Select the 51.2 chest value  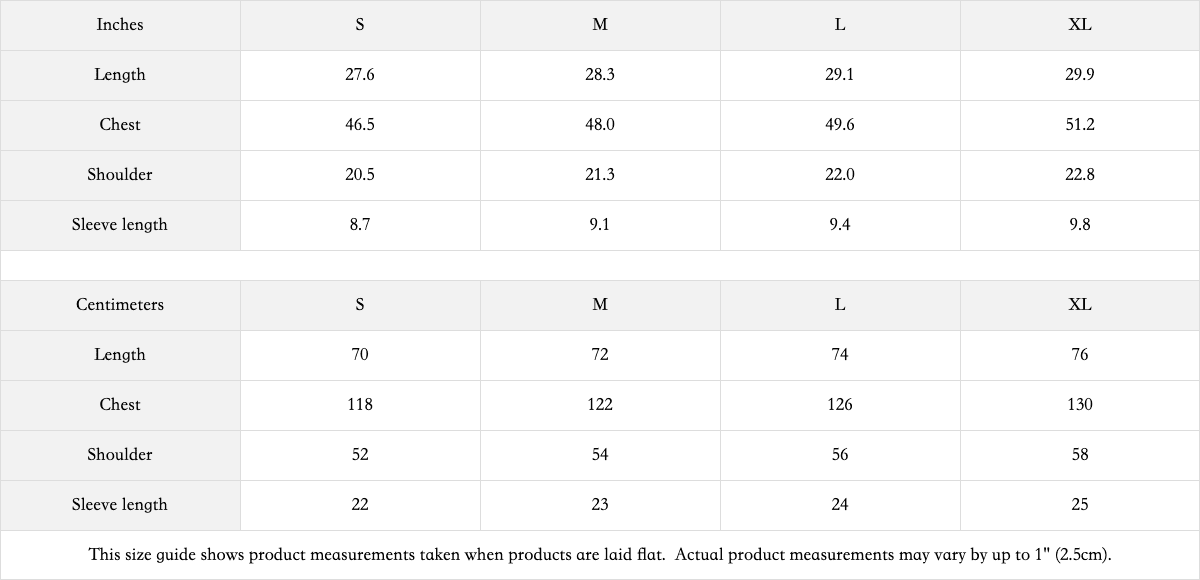coord(1080,125)
